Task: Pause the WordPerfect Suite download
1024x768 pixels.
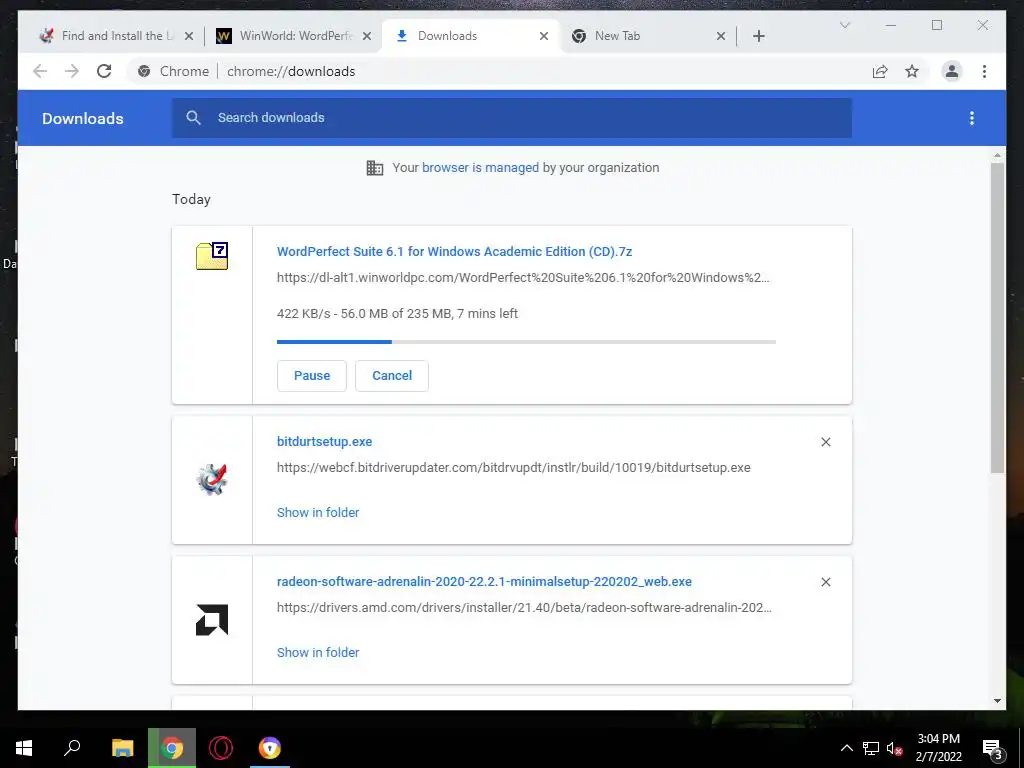Action: click(312, 376)
